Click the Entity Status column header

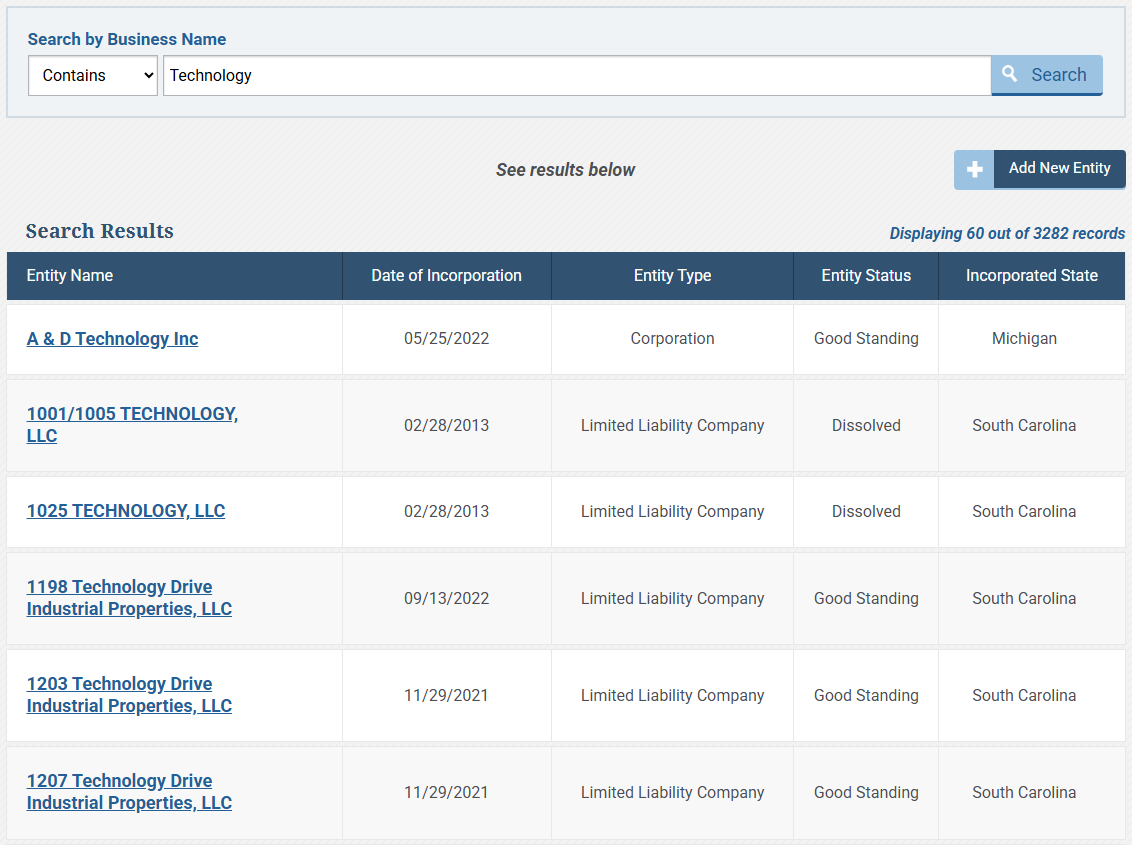[866, 276]
